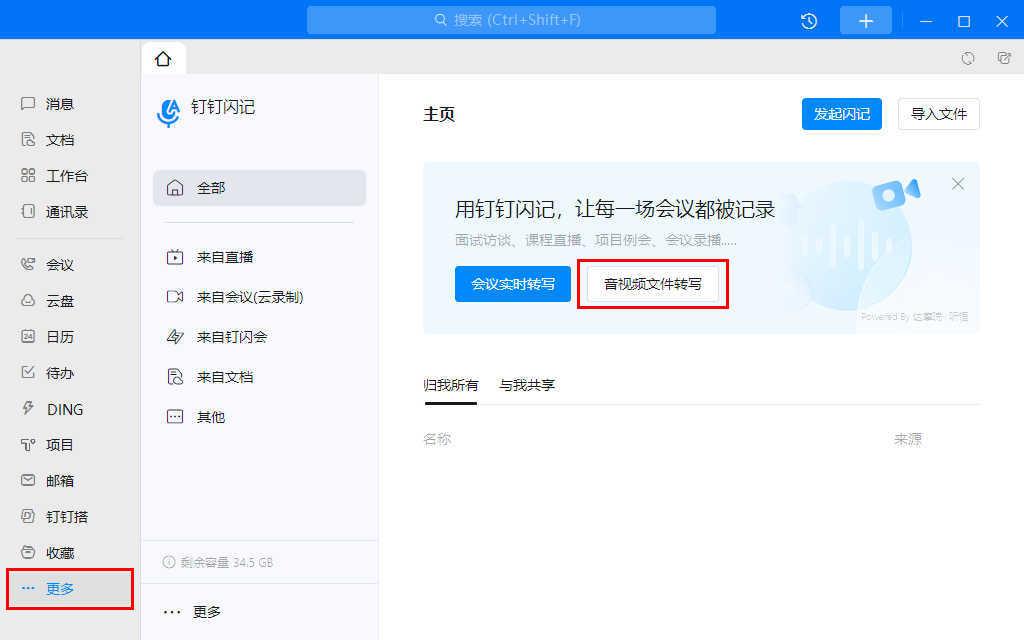1024x640 pixels.
Task: Click the 发起闪记 button
Action: (x=841, y=113)
